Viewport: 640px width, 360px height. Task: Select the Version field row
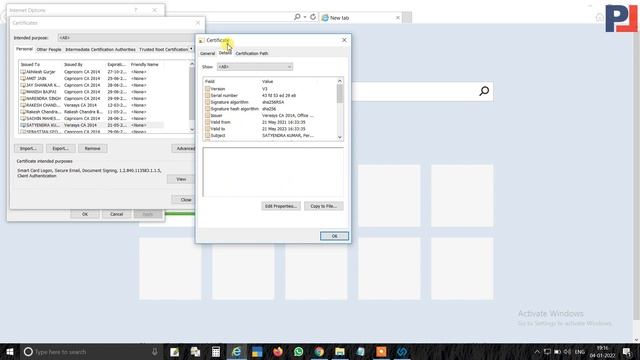coord(271,89)
